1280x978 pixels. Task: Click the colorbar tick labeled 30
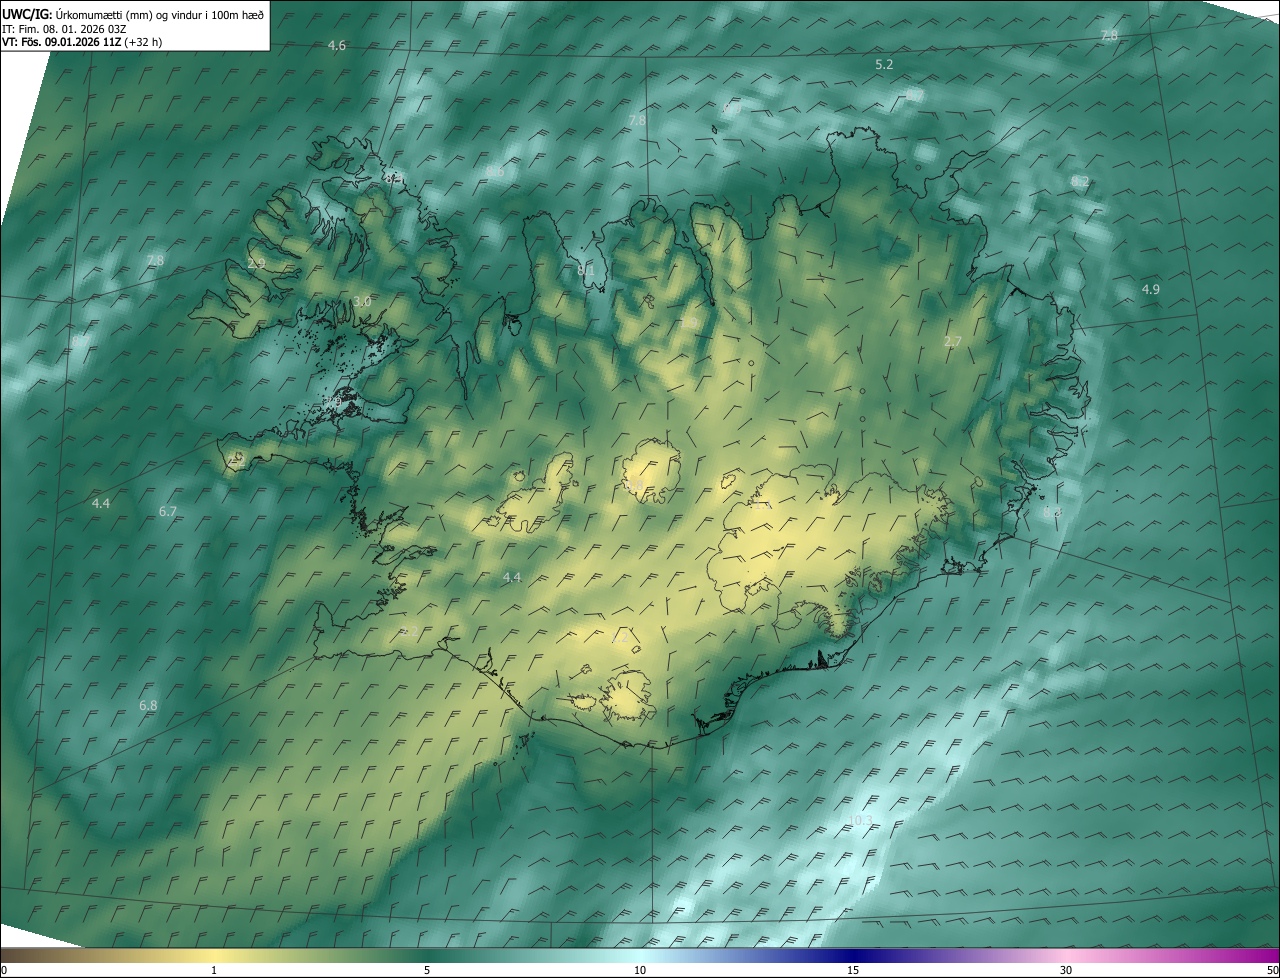click(1066, 970)
